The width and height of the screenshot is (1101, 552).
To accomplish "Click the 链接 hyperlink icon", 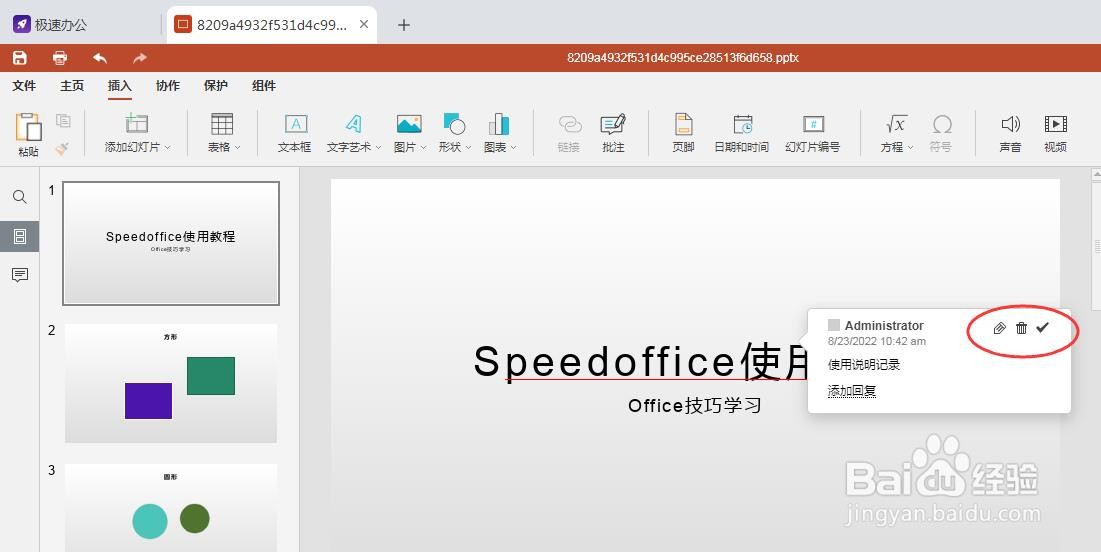I will tap(569, 124).
